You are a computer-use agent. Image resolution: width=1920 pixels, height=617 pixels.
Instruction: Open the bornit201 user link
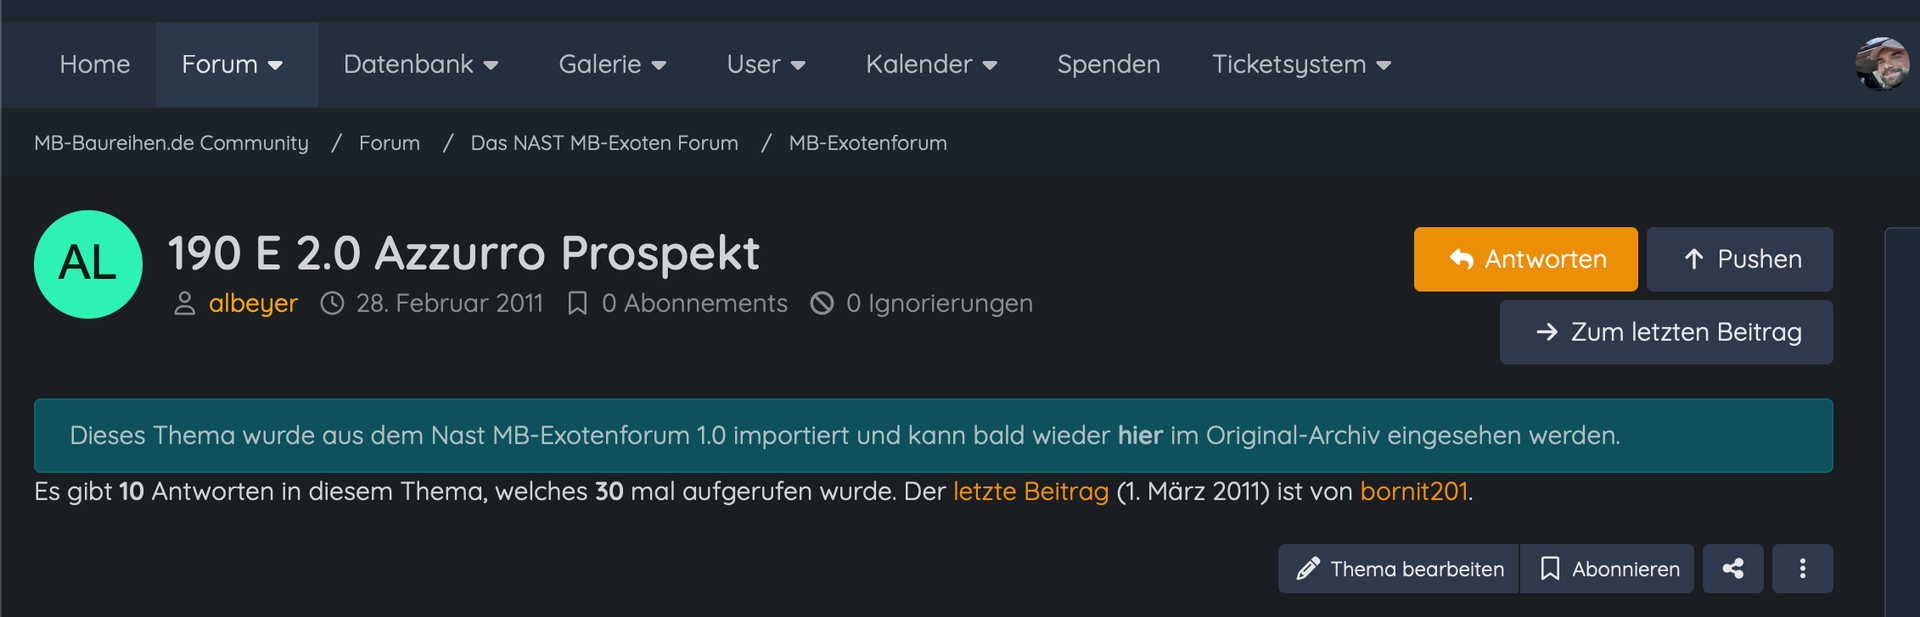pyautogui.click(x=1413, y=491)
